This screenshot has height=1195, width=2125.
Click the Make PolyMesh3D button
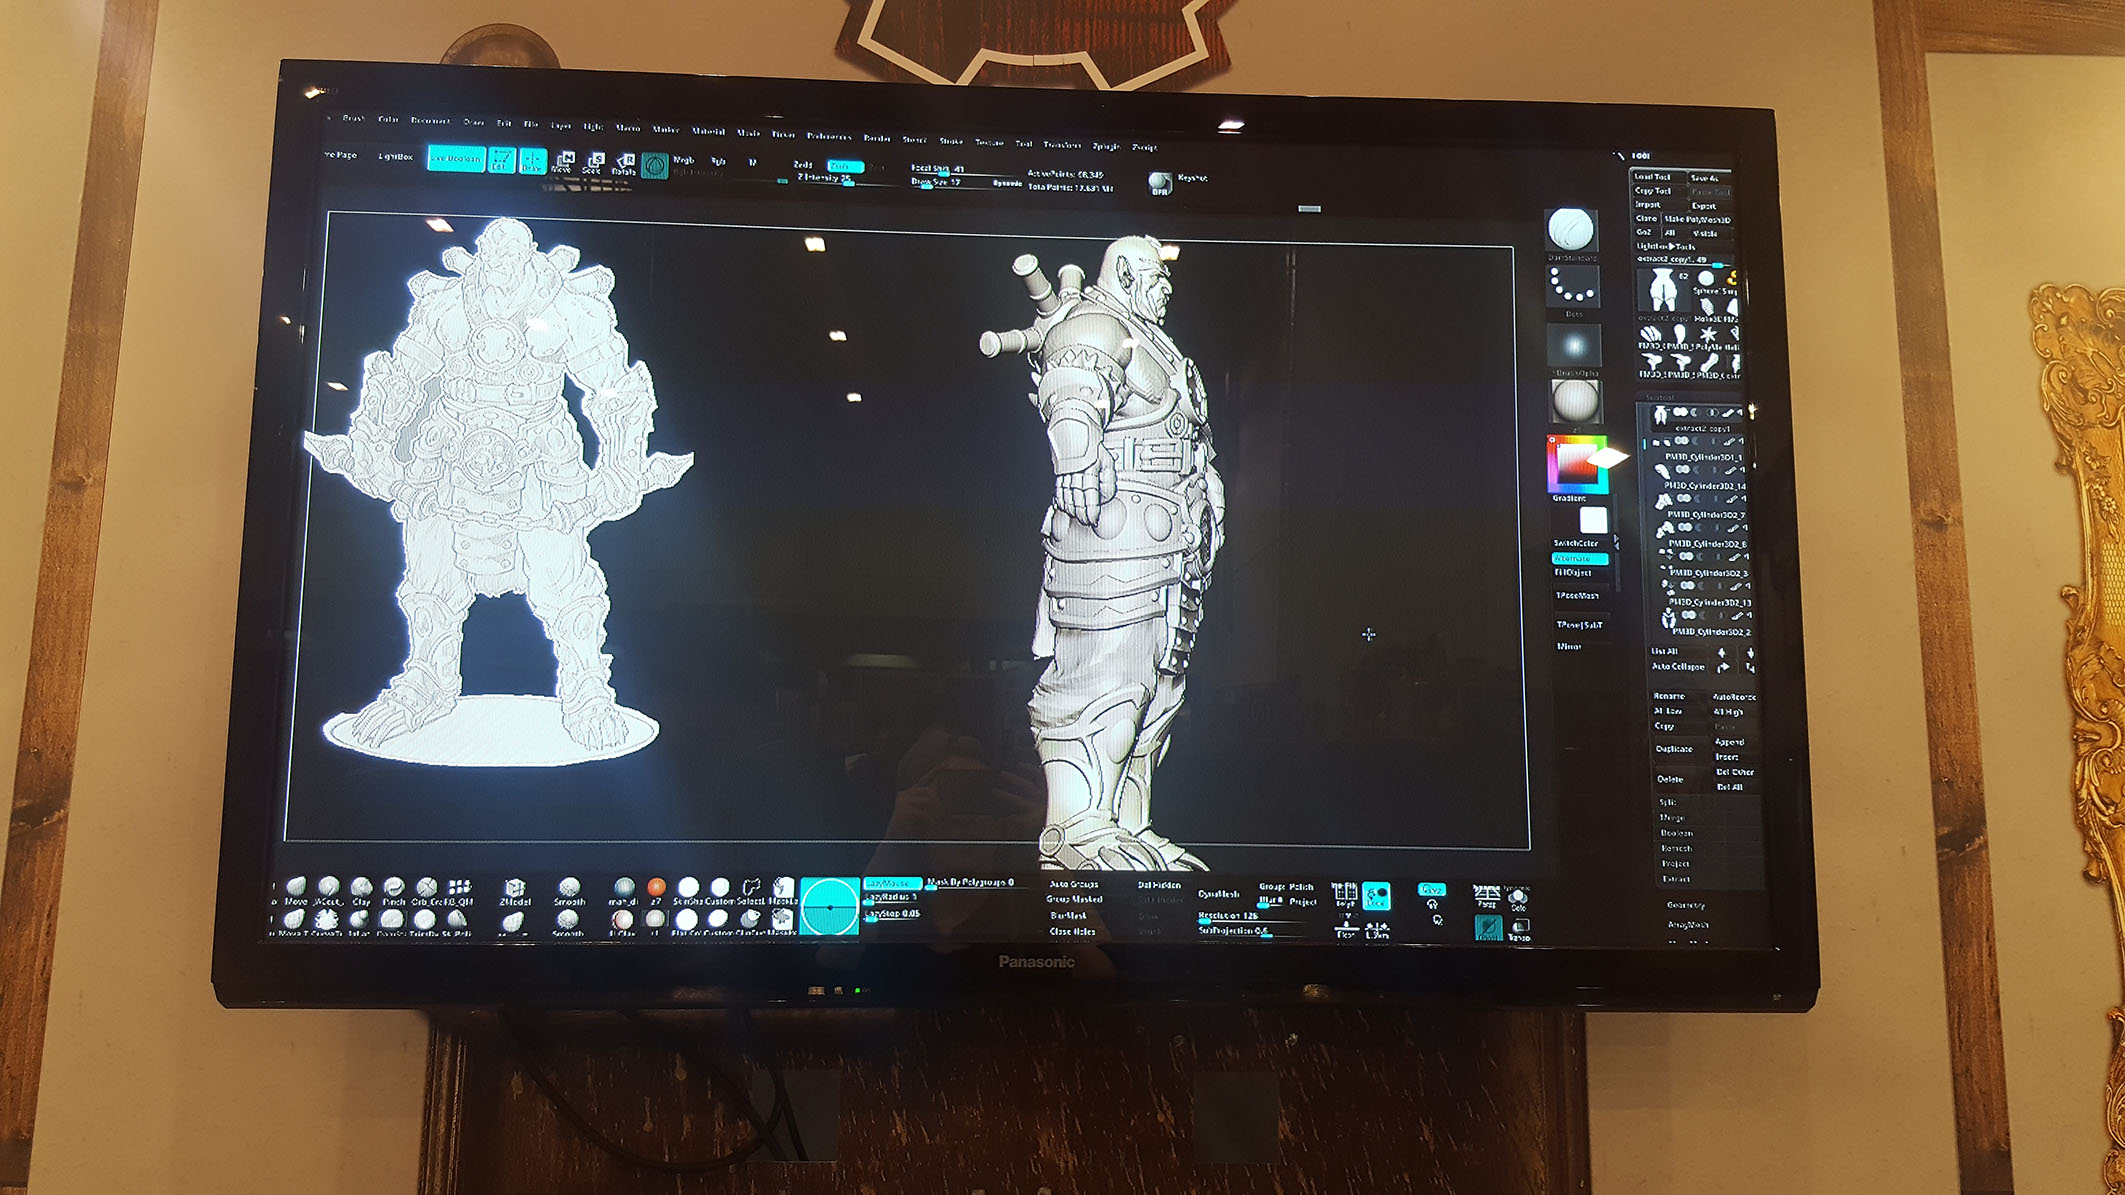[1698, 219]
